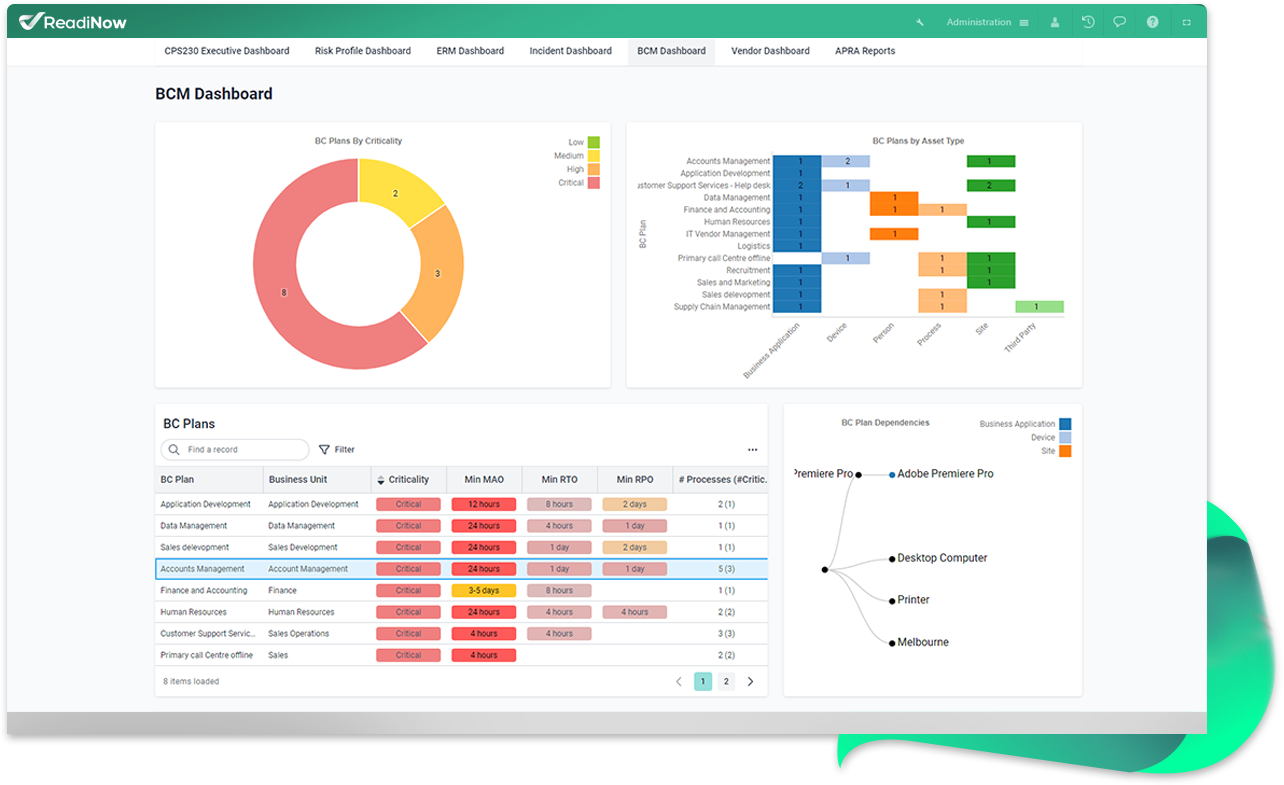Open the BC Plans three-dots options menu
Screen dimensions: 1284x785
(752, 450)
